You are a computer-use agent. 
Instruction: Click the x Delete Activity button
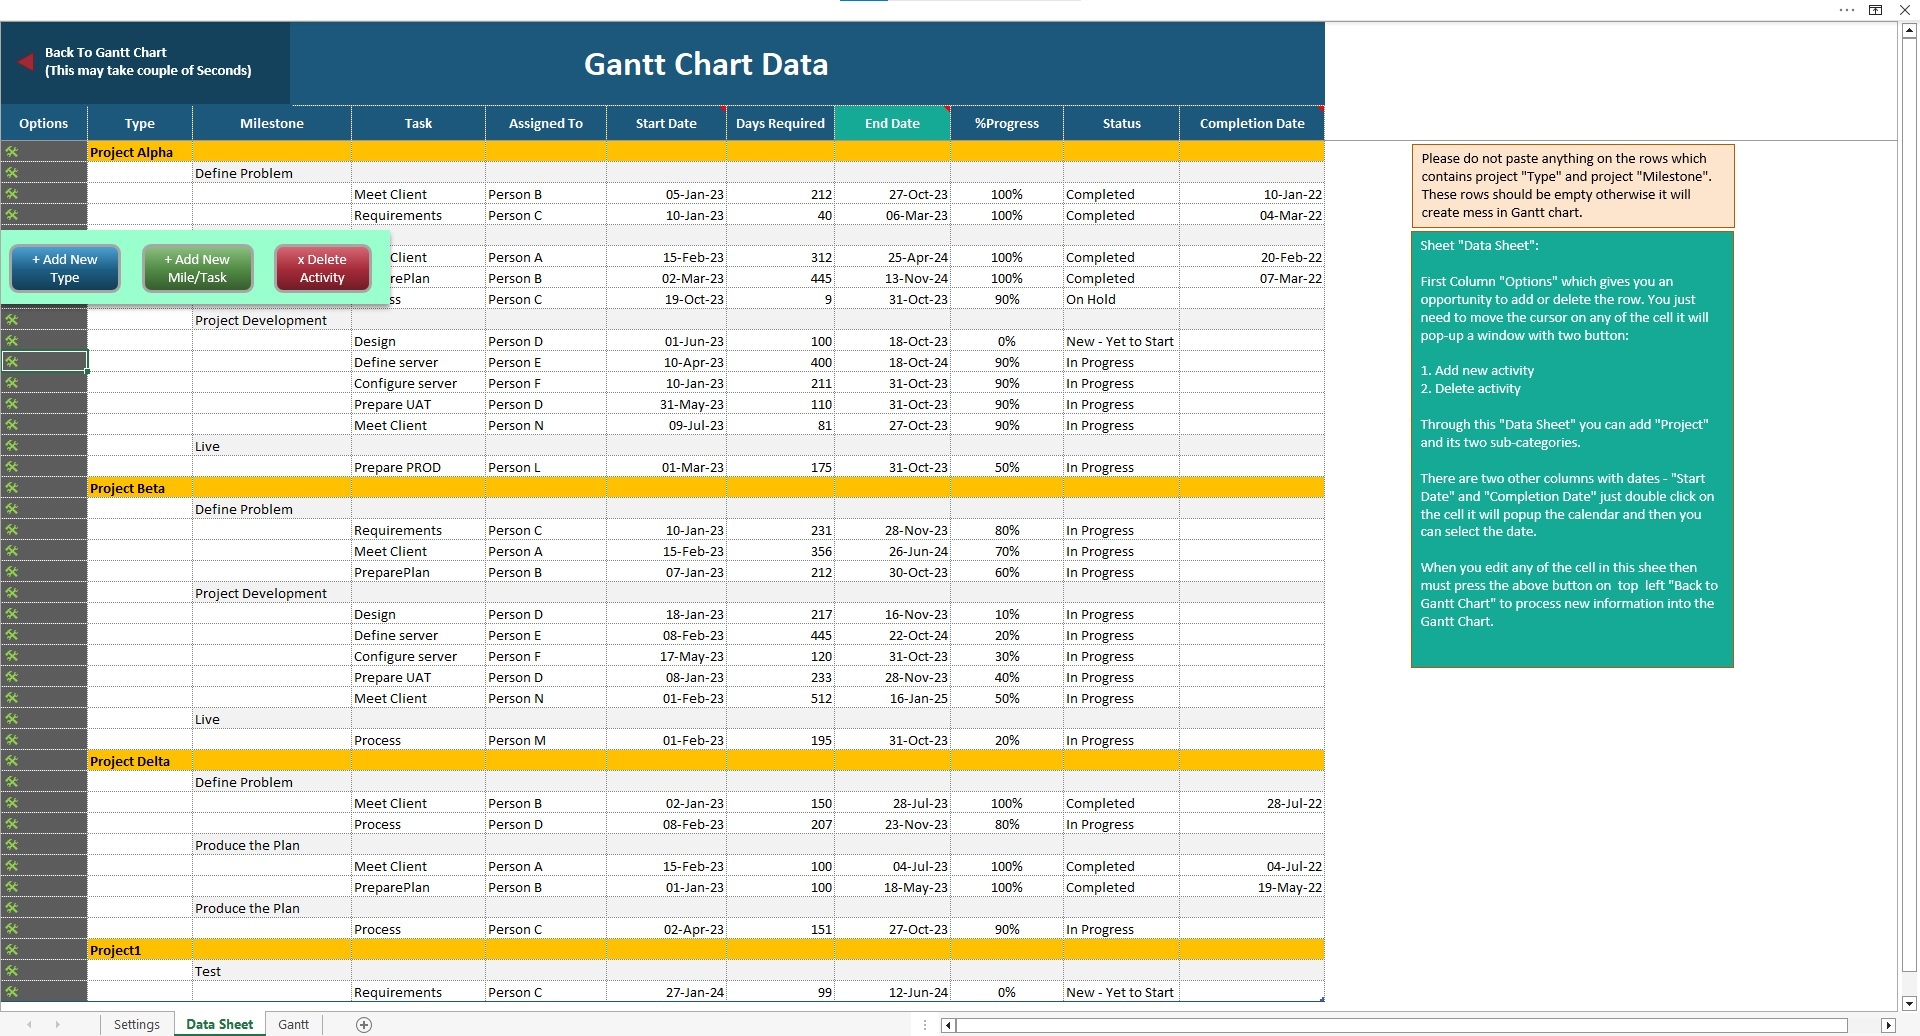pos(322,268)
